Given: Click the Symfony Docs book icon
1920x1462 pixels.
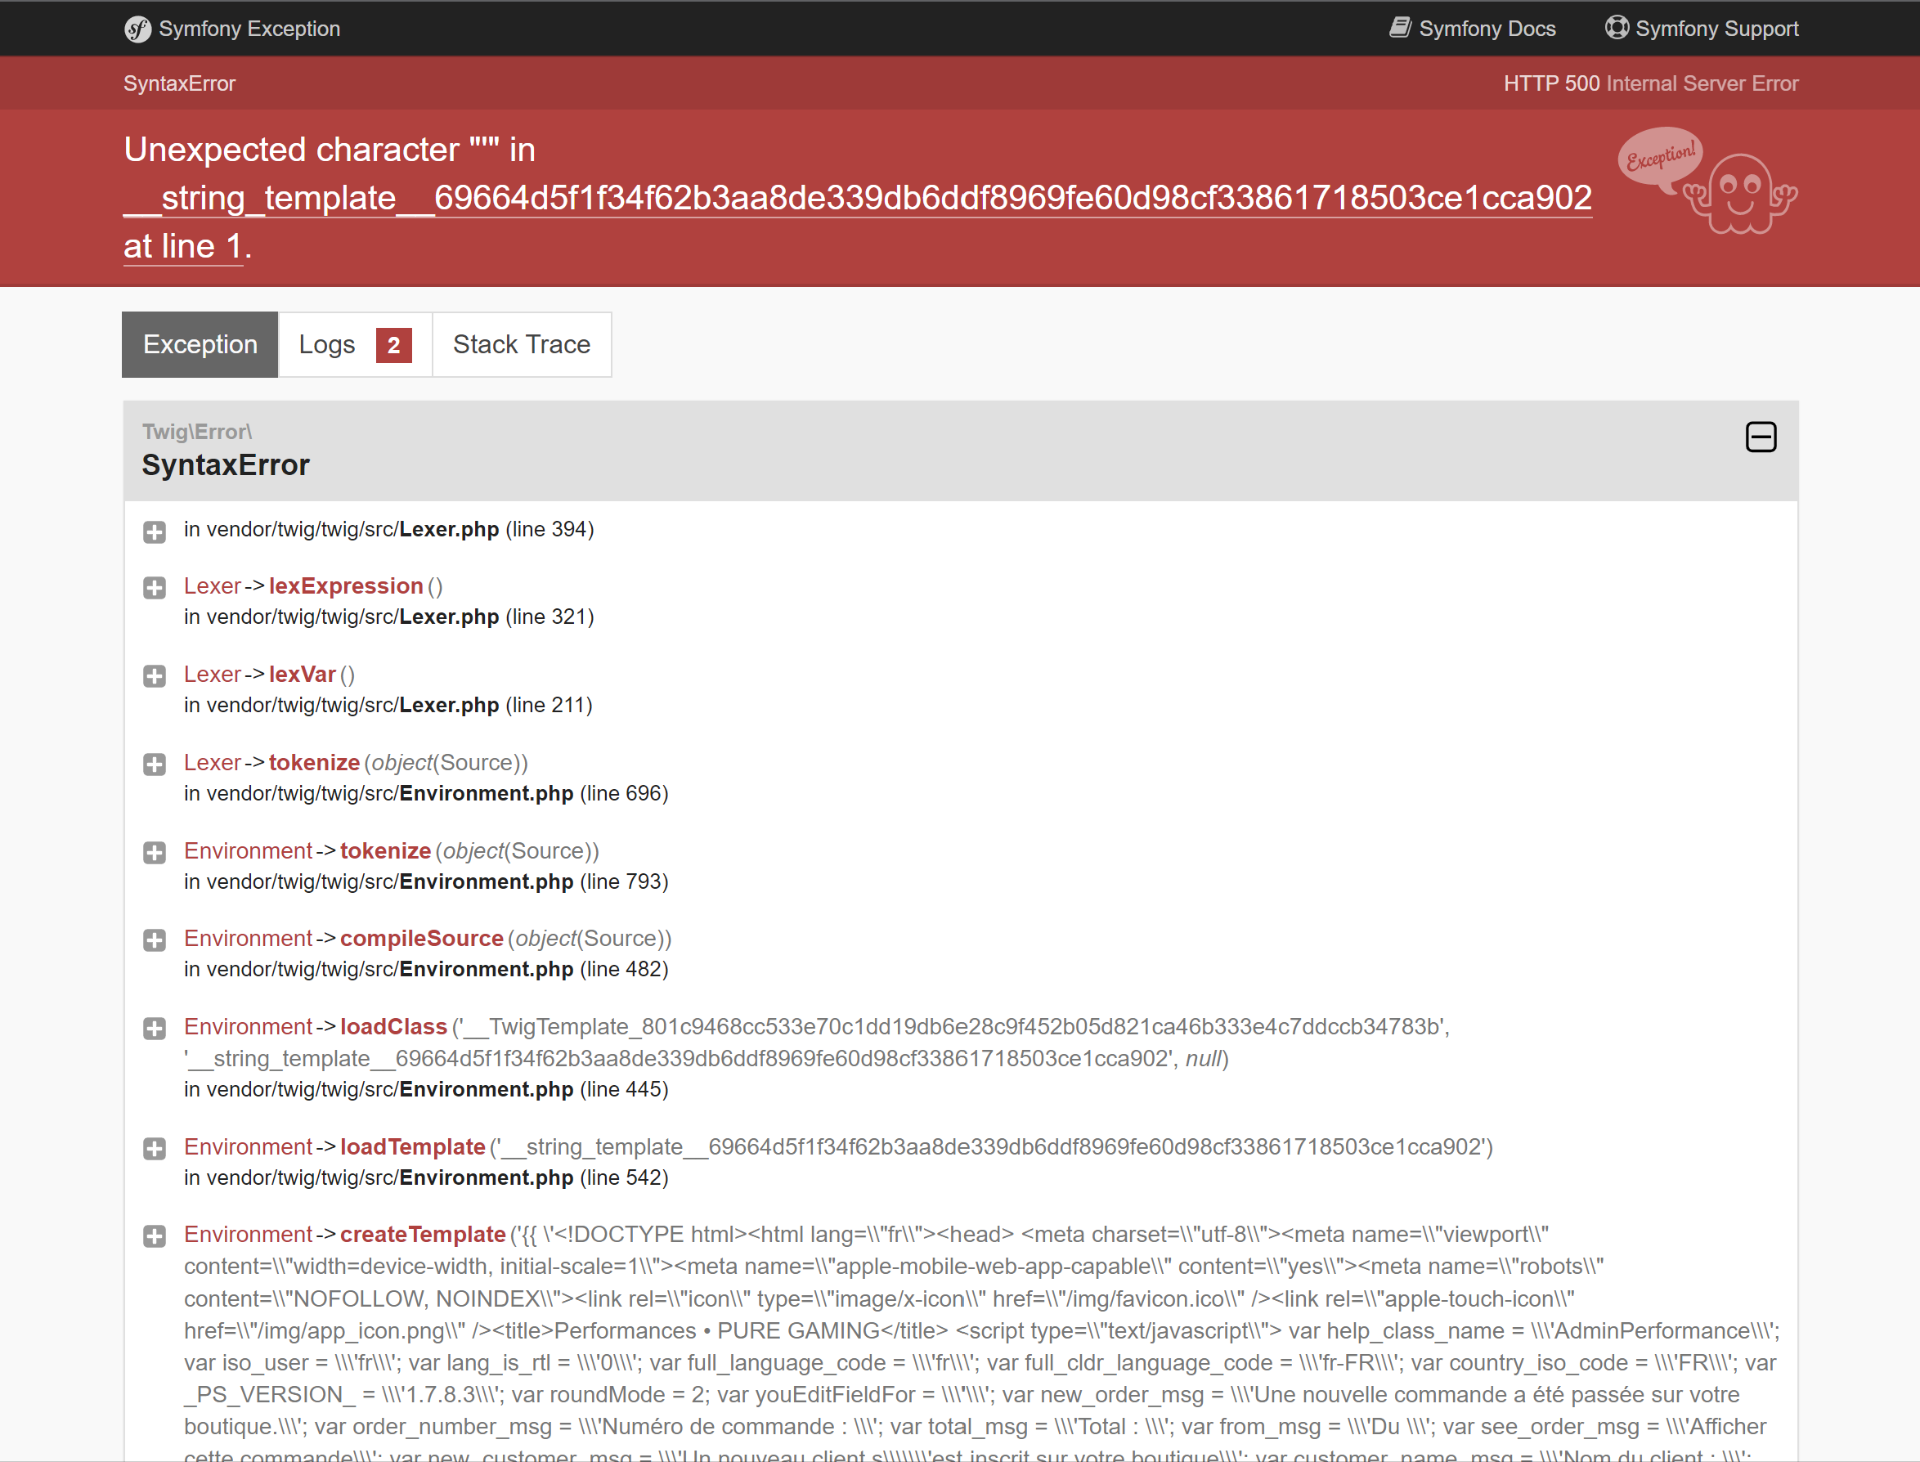Looking at the screenshot, I should (x=1400, y=28).
